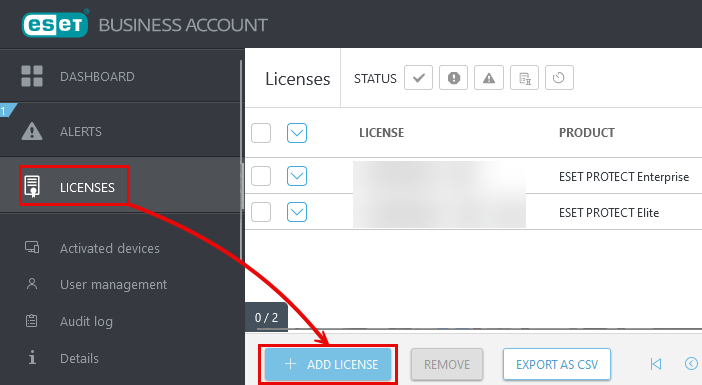Check the ESET PROTECT Elite row checkbox

(261, 212)
